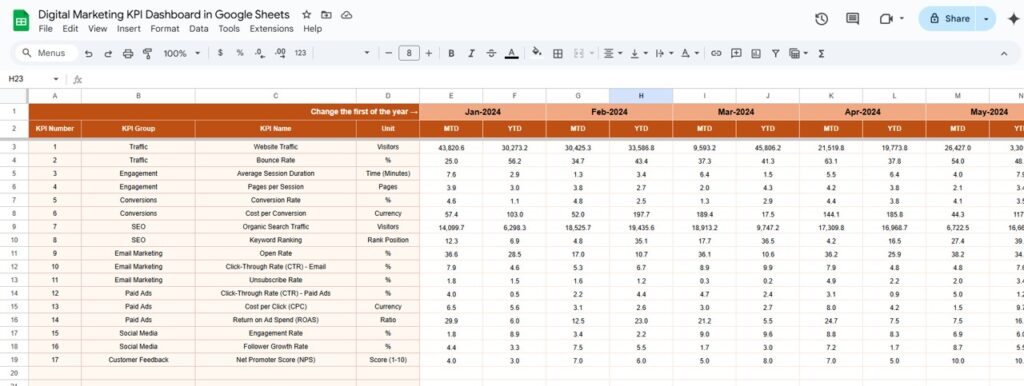Increase the font size
Viewport: 1024px width, 386px height.
click(428, 54)
